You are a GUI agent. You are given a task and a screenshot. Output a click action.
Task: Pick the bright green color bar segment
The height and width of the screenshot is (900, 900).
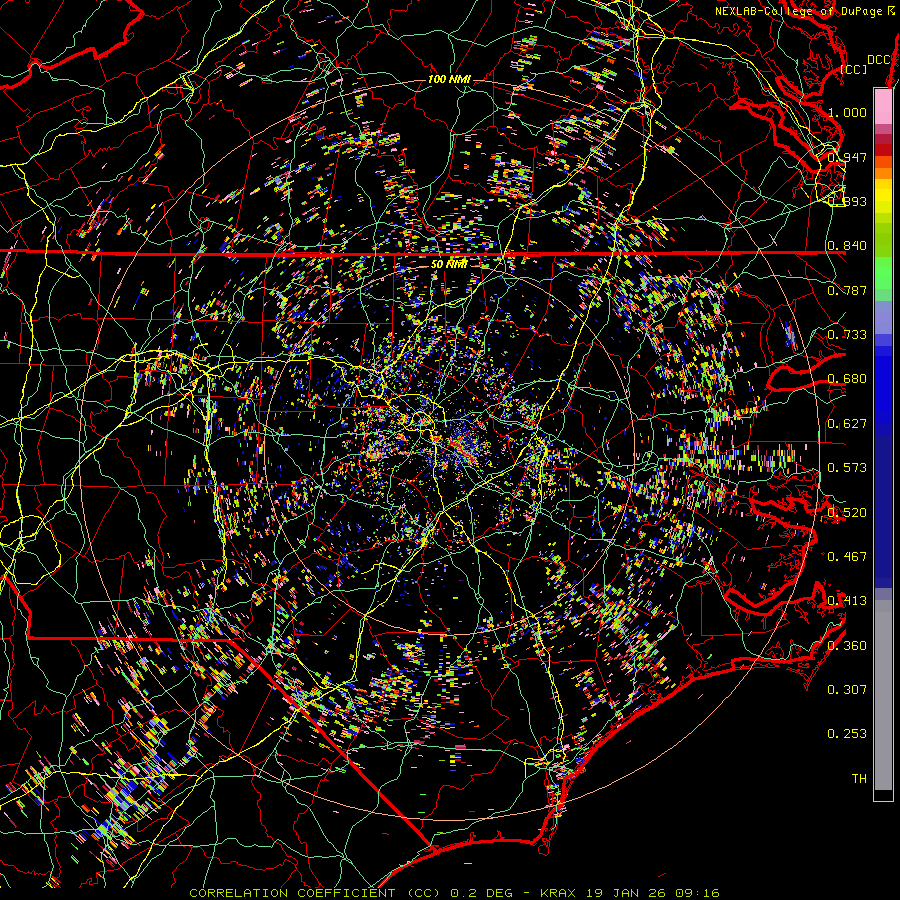point(883,273)
